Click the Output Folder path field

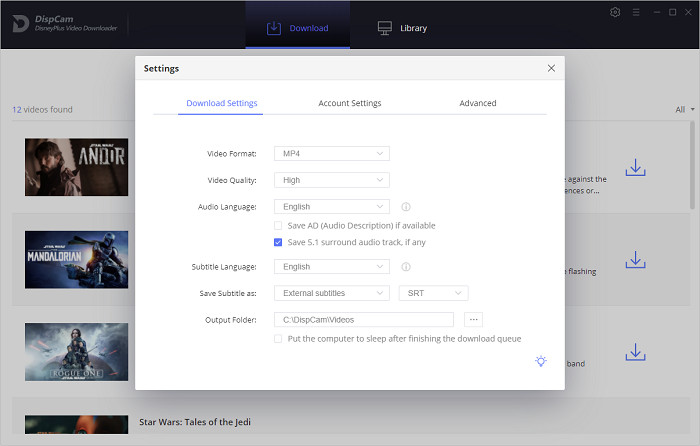pos(364,320)
